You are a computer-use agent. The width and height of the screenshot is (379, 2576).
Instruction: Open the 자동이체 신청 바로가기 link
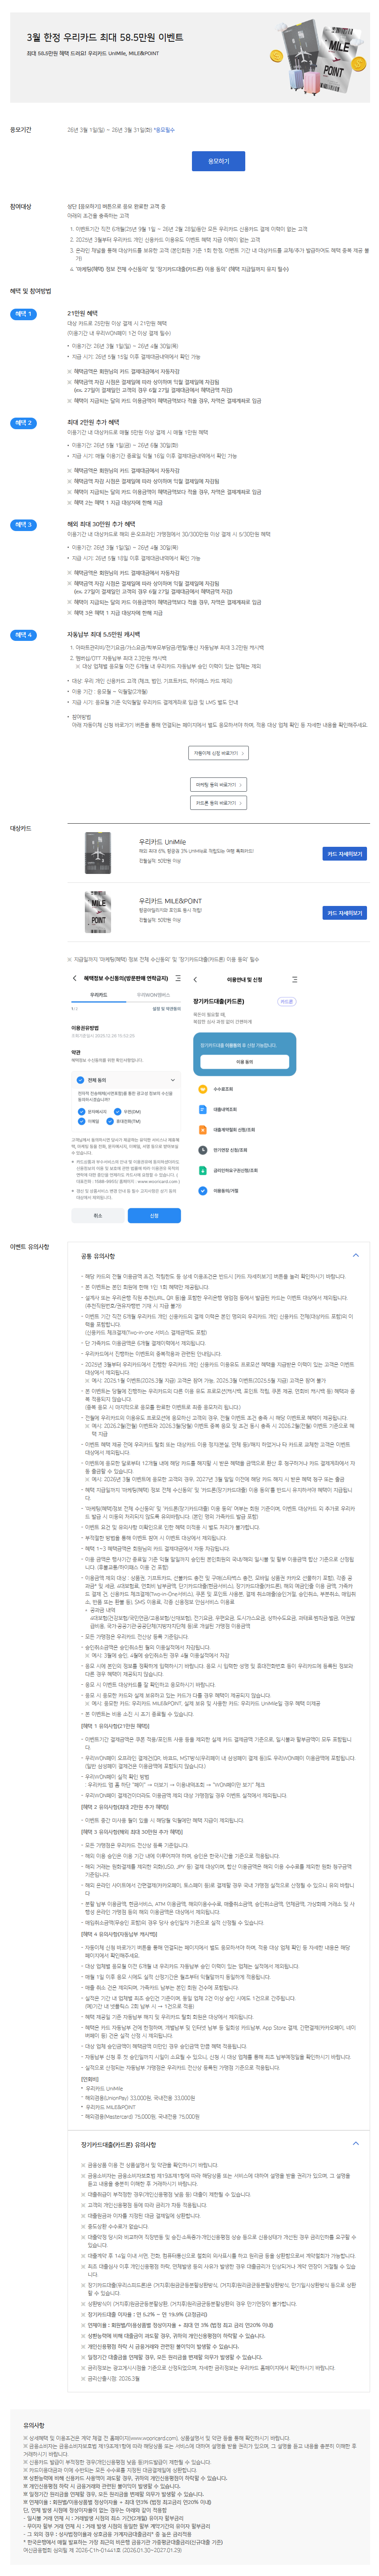pos(218,753)
